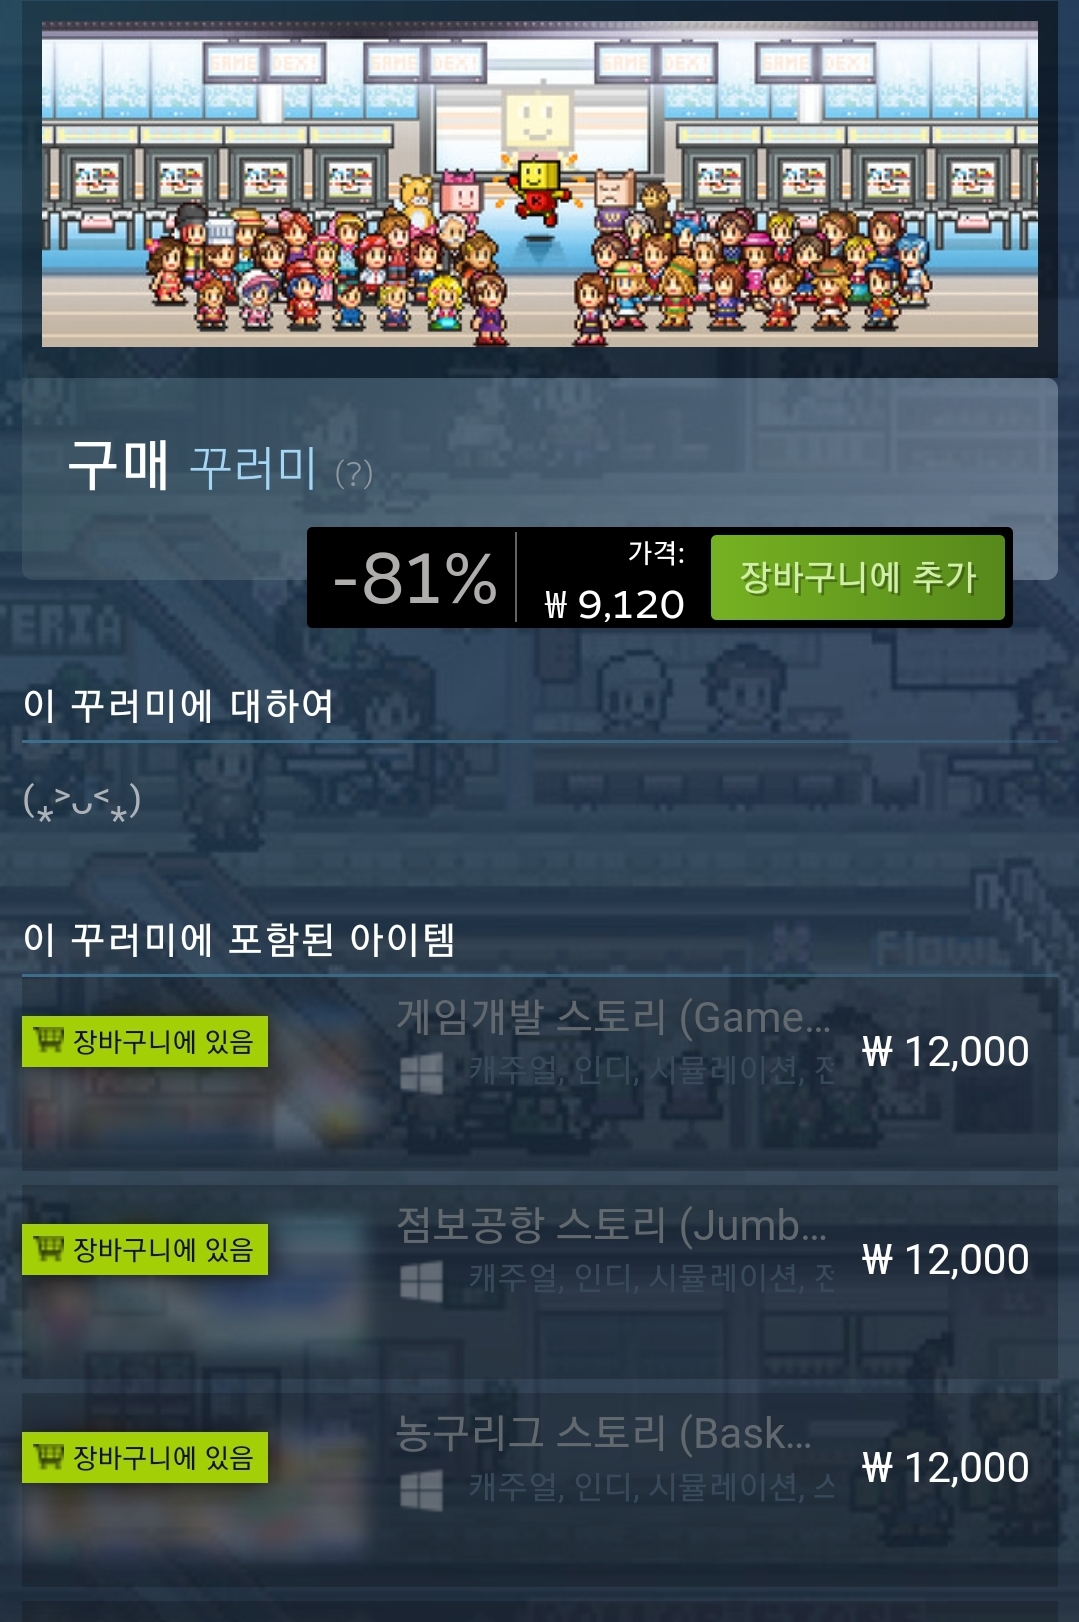Click Windows platform icon for 농구리그 스토리
1079x1622 pixels.
tap(421, 1490)
